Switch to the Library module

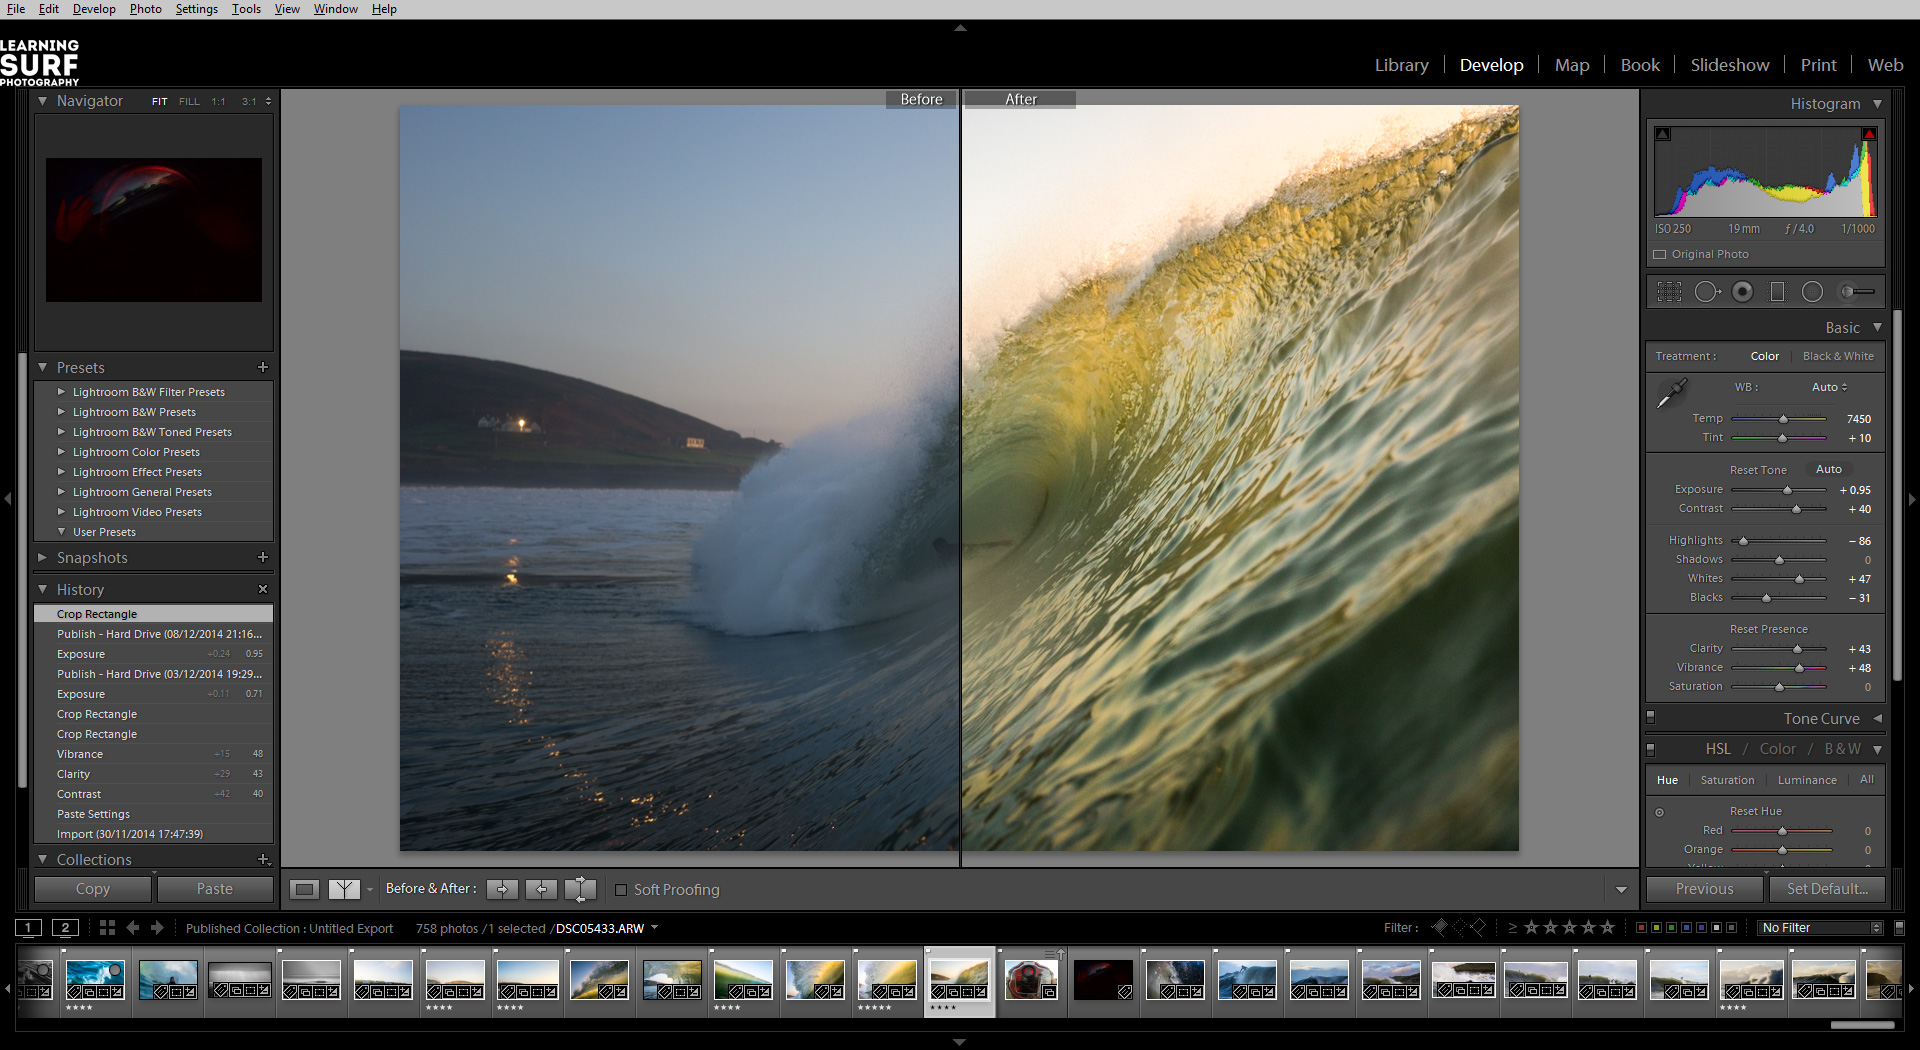point(1400,64)
